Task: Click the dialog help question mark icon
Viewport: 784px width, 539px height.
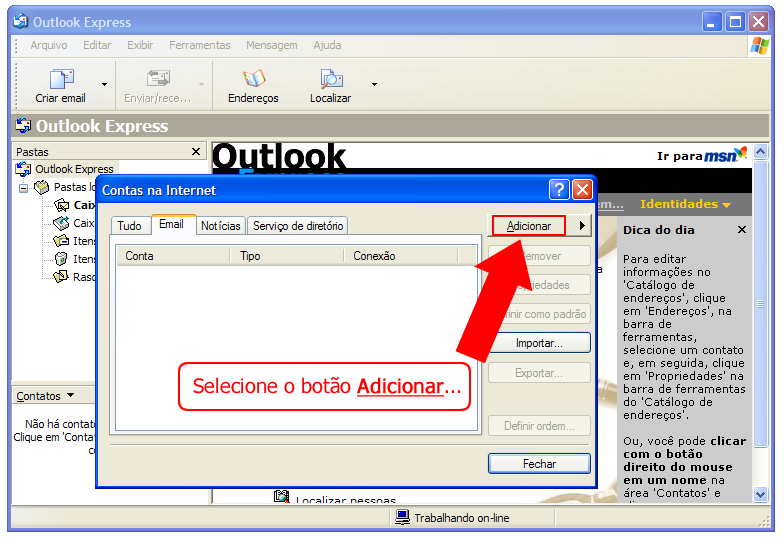Action: (x=559, y=190)
